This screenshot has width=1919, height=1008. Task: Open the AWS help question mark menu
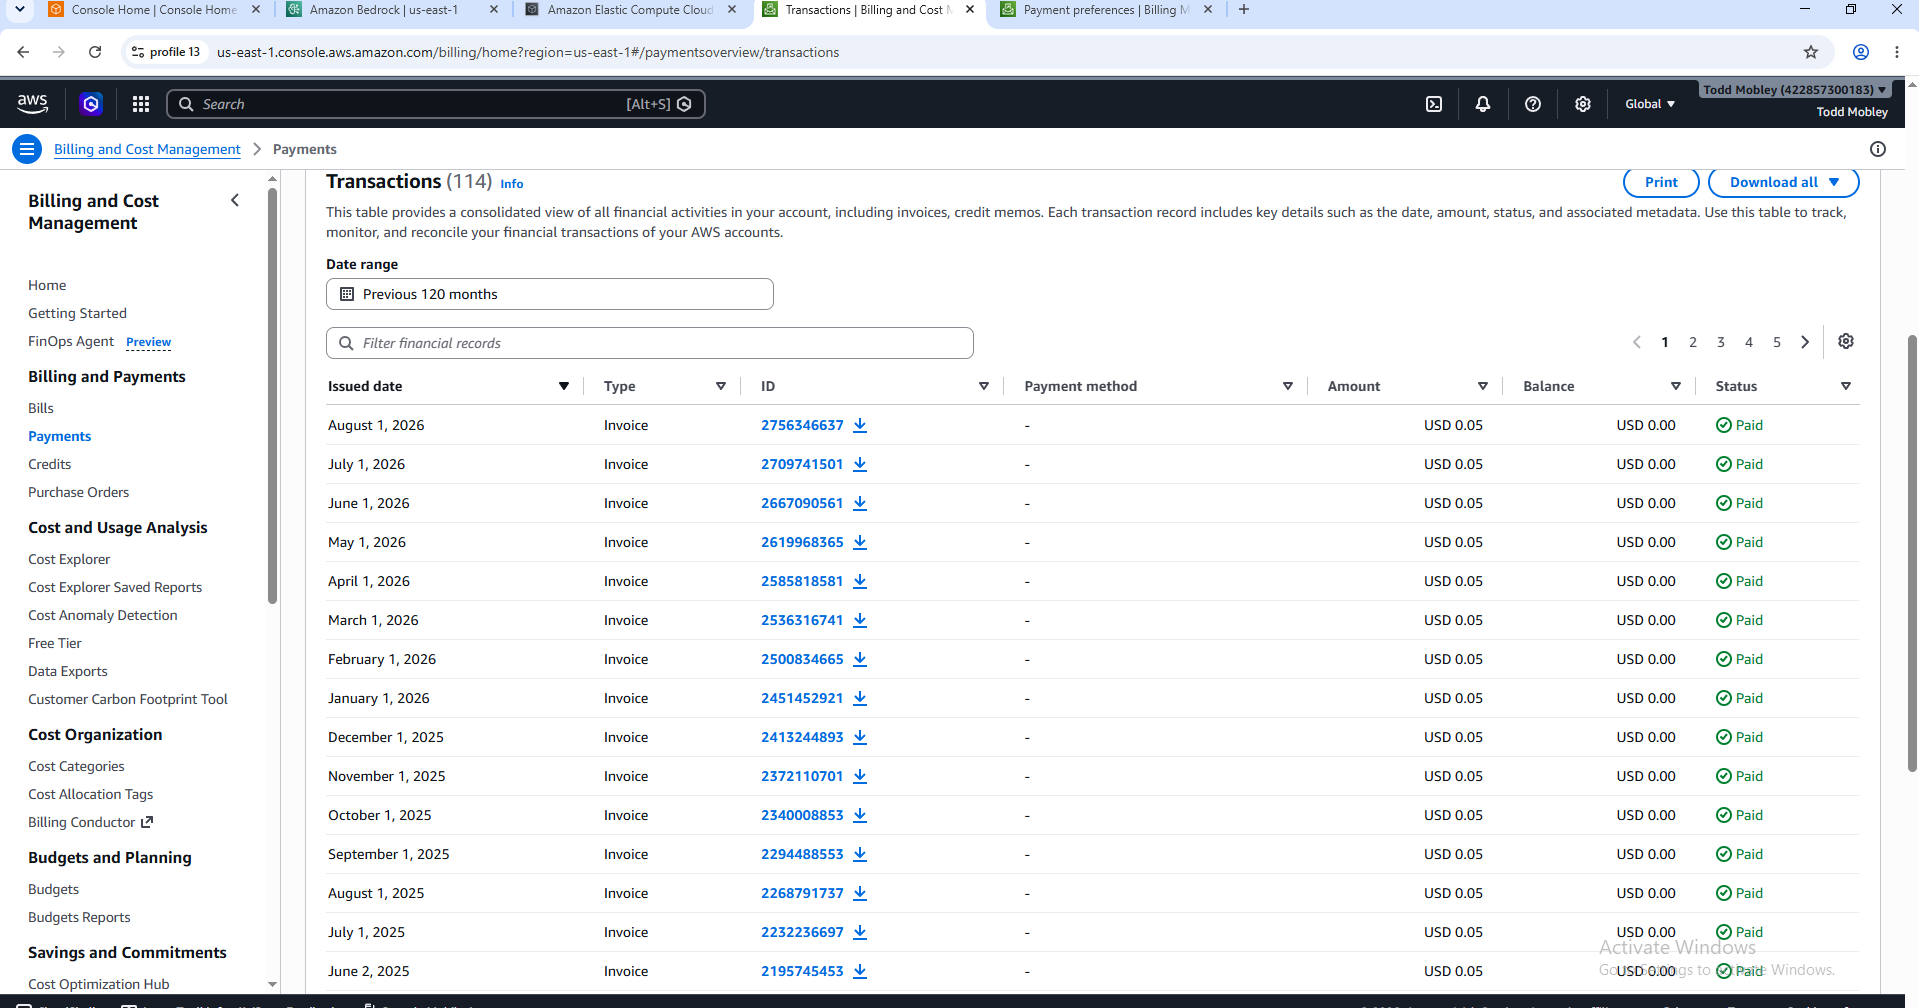(1533, 104)
